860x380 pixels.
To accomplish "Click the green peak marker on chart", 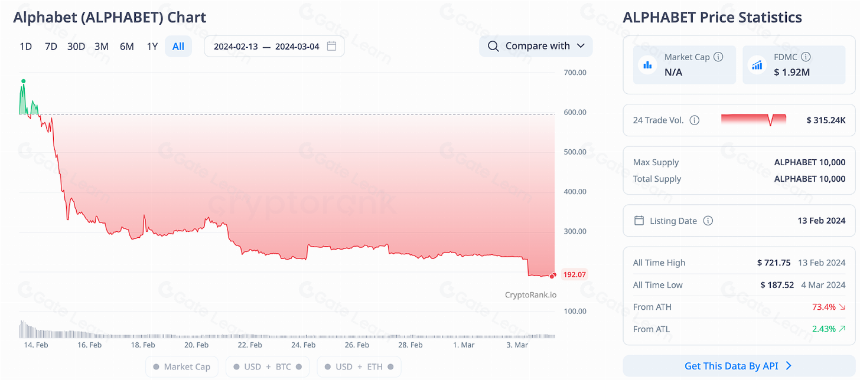I will (x=23, y=81).
